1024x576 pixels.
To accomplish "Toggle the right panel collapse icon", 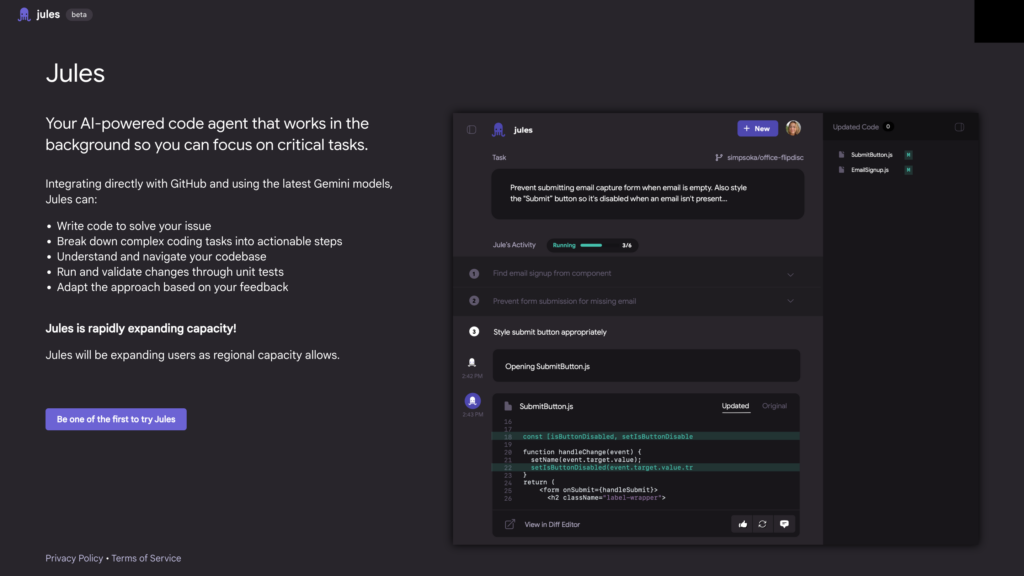I will (x=959, y=127).
